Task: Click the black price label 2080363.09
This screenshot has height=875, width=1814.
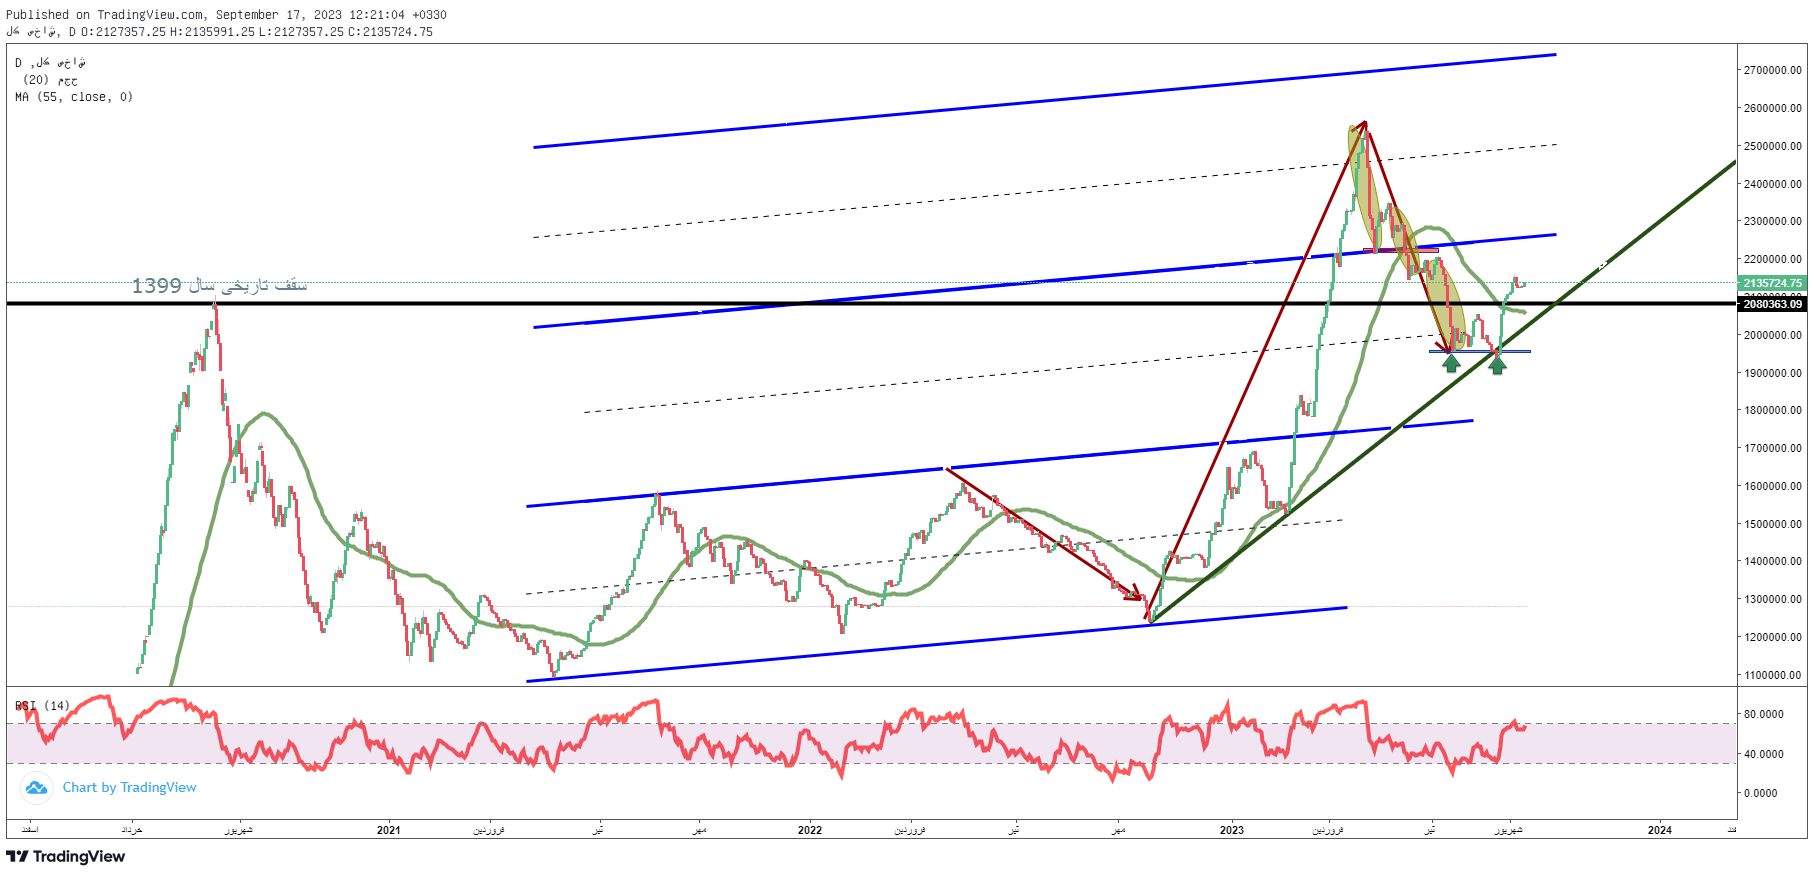Action: point(1772,304)
